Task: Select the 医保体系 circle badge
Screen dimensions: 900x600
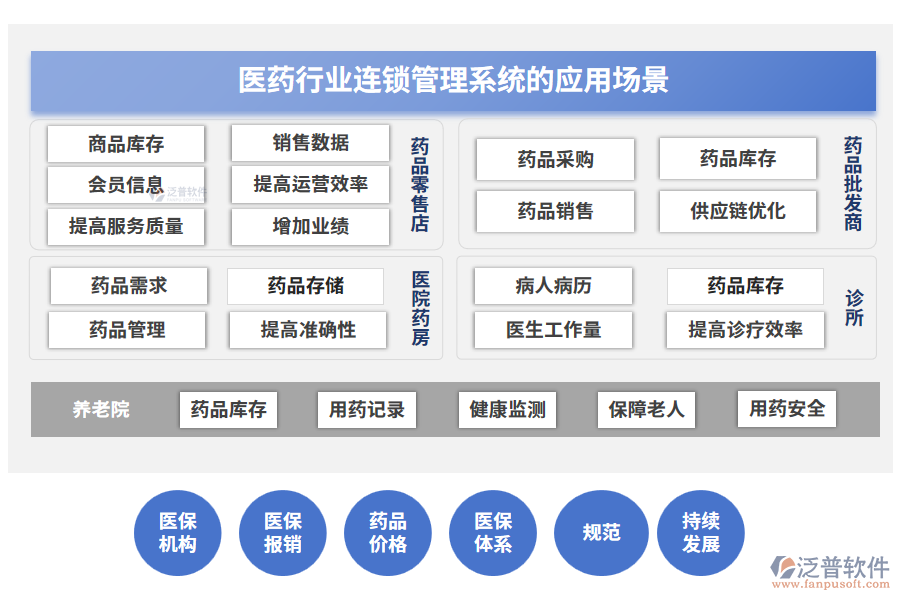Action: [492, 533]
